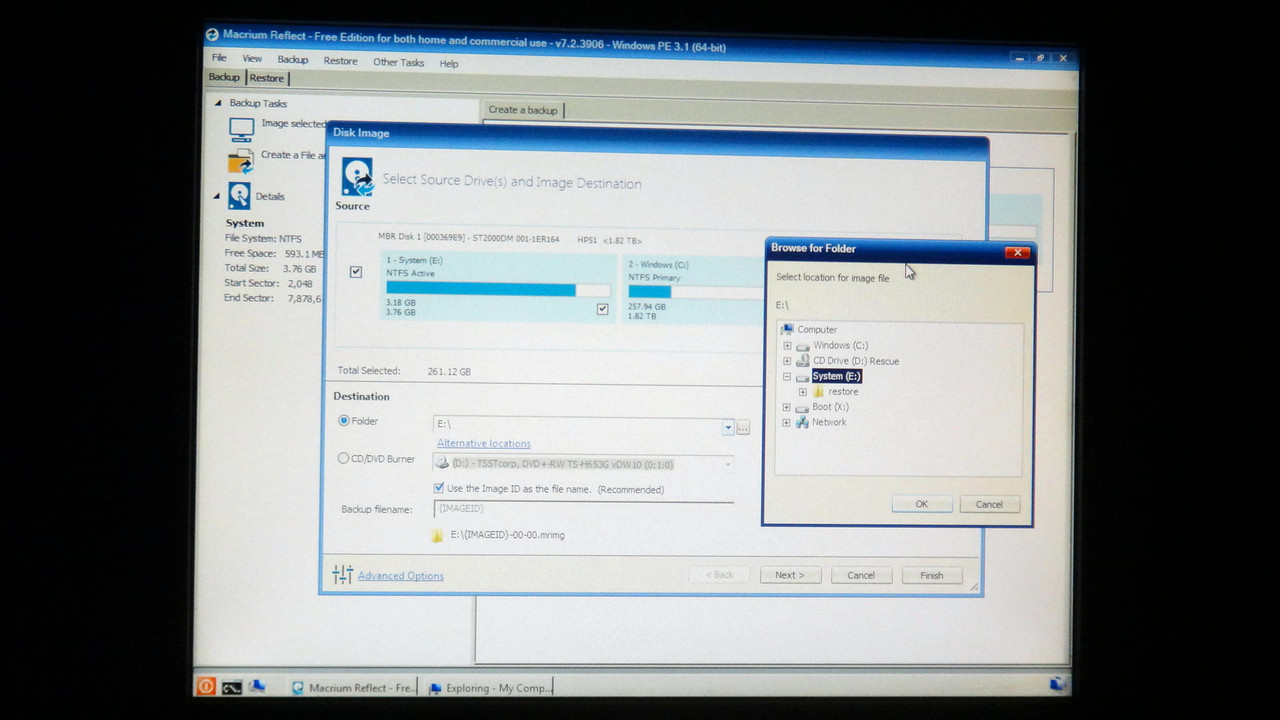This screenshot has width=1280, height=720.
Task: Open the View menu
Action: (252, 59)
